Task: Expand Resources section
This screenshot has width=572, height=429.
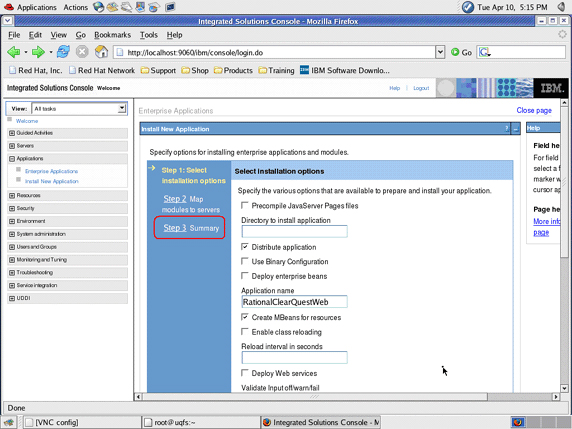Action: coord(12,196)
